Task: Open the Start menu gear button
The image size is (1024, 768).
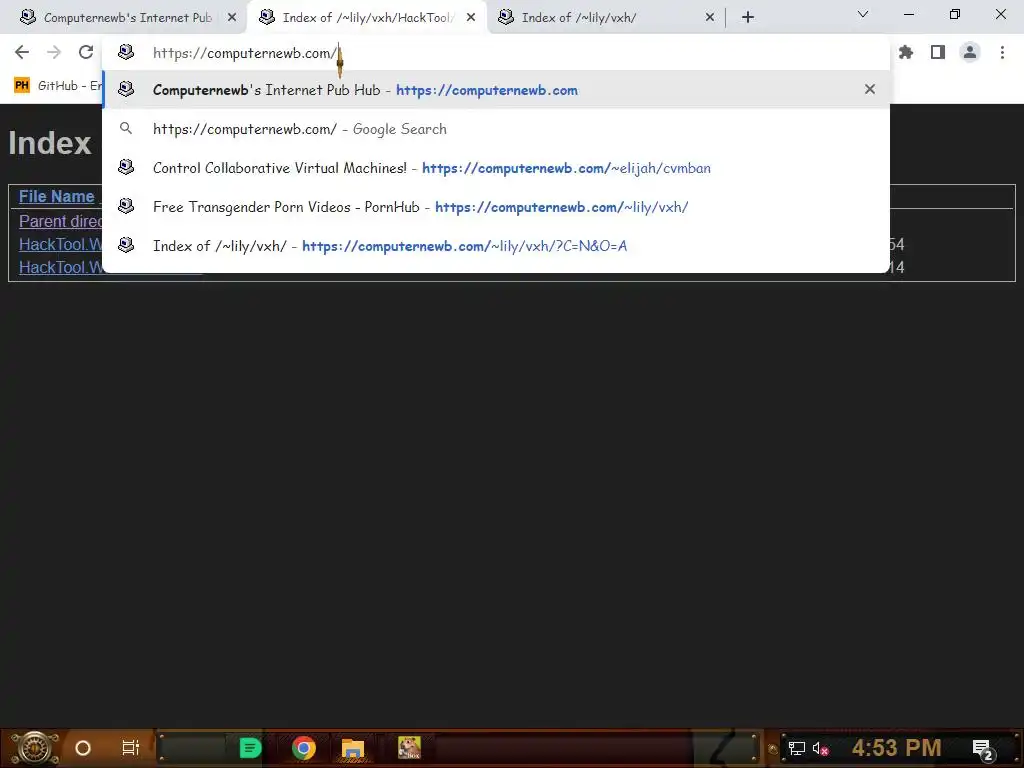Action: (x=35, y=748)
